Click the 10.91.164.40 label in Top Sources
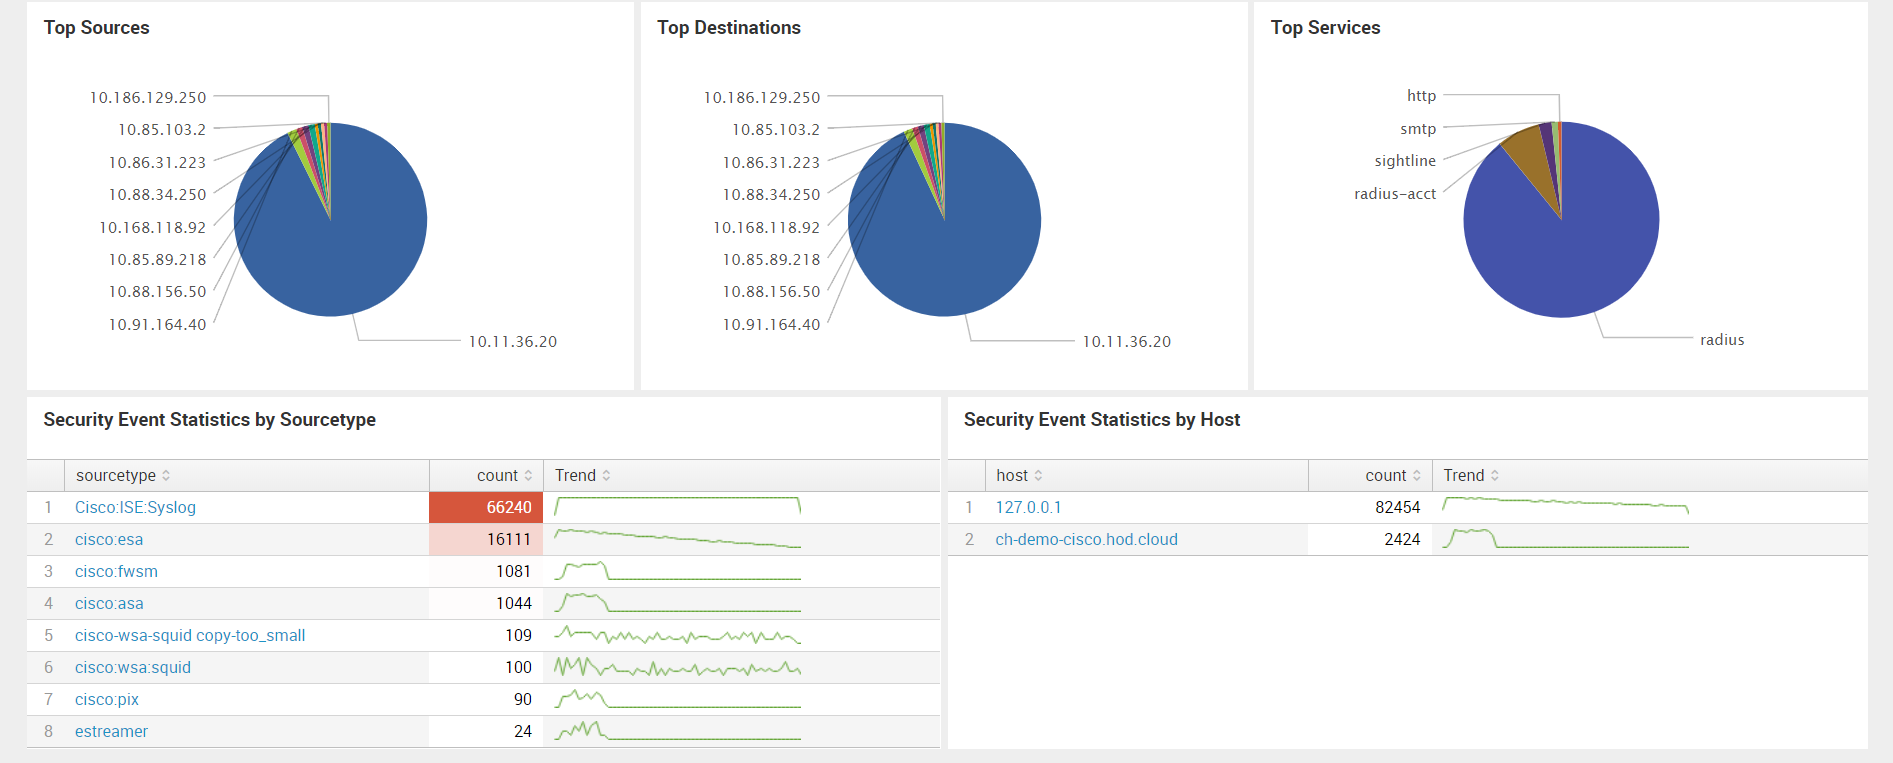This screenshot has height=763, width=1893. tap(157, 325)
